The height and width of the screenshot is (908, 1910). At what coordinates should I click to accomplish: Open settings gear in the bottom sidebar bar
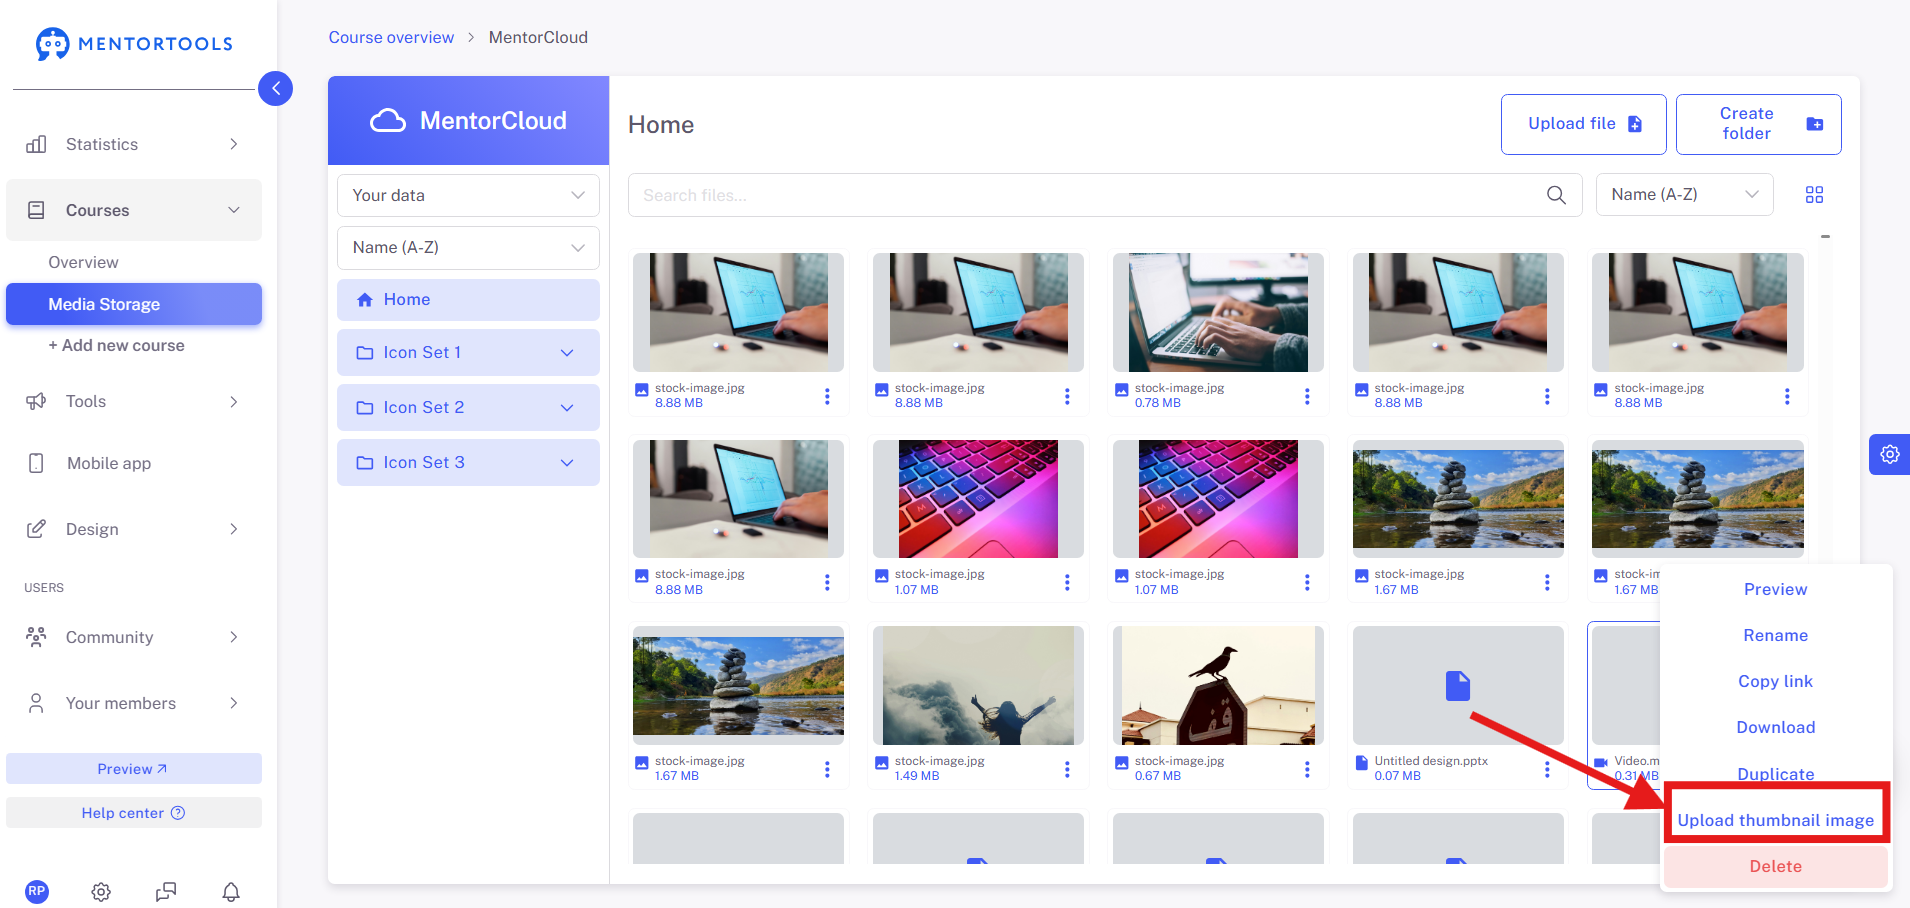(x=101, y=891)
